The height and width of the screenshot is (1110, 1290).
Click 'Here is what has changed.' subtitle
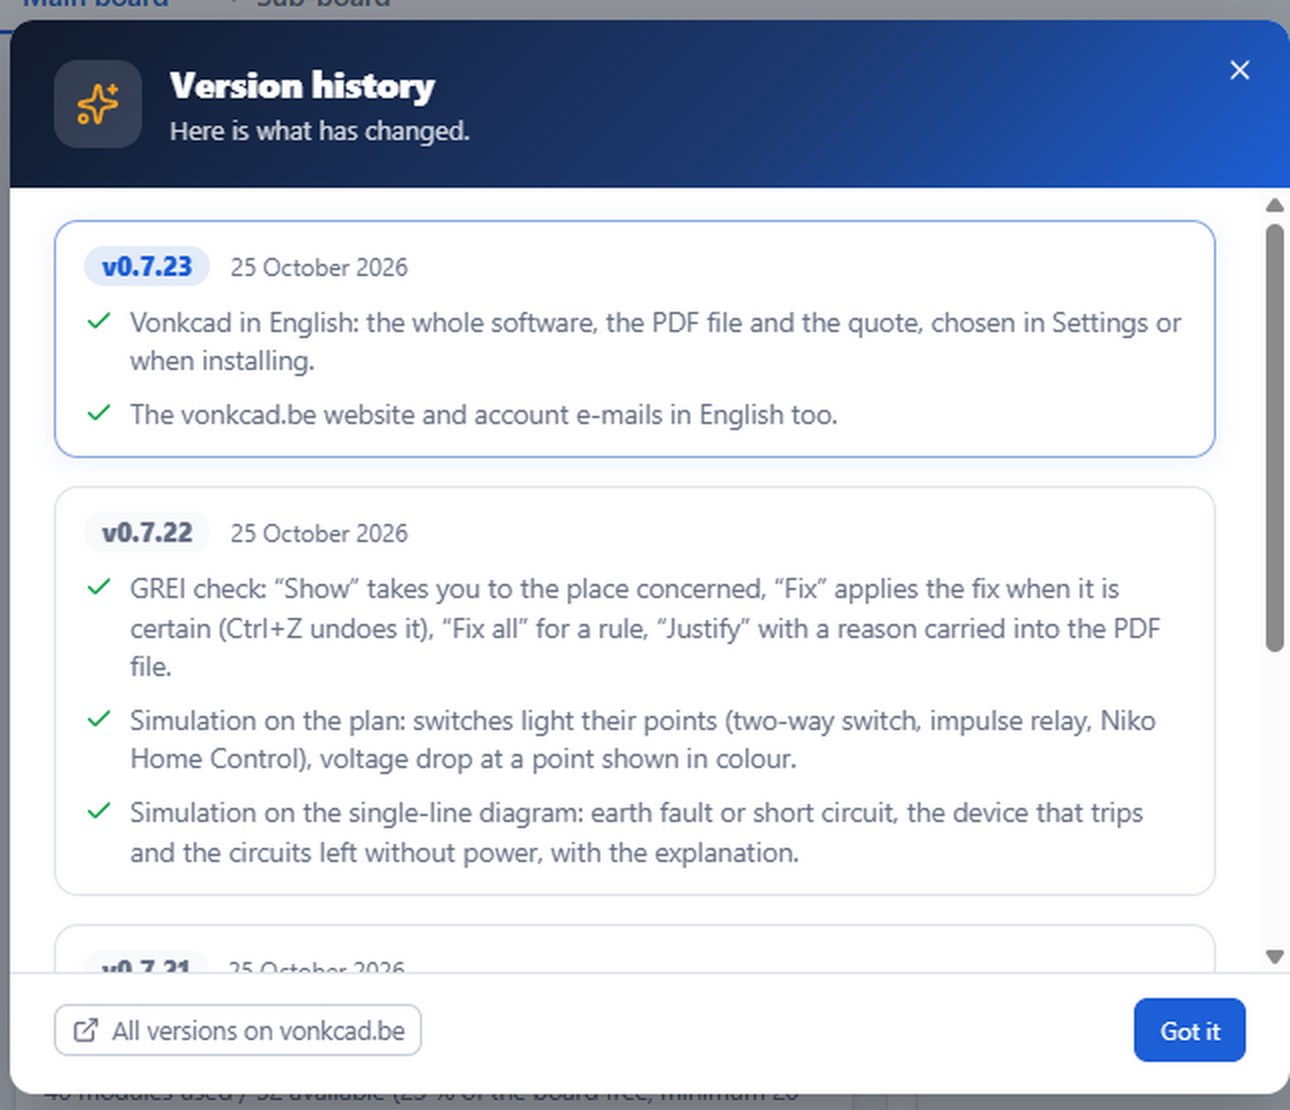coord(319,131)
